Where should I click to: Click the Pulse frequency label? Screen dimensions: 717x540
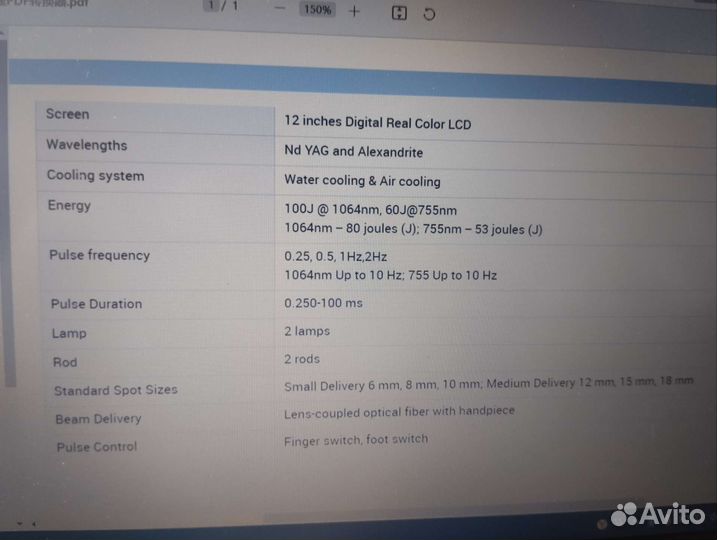click(x=99, y=255)
